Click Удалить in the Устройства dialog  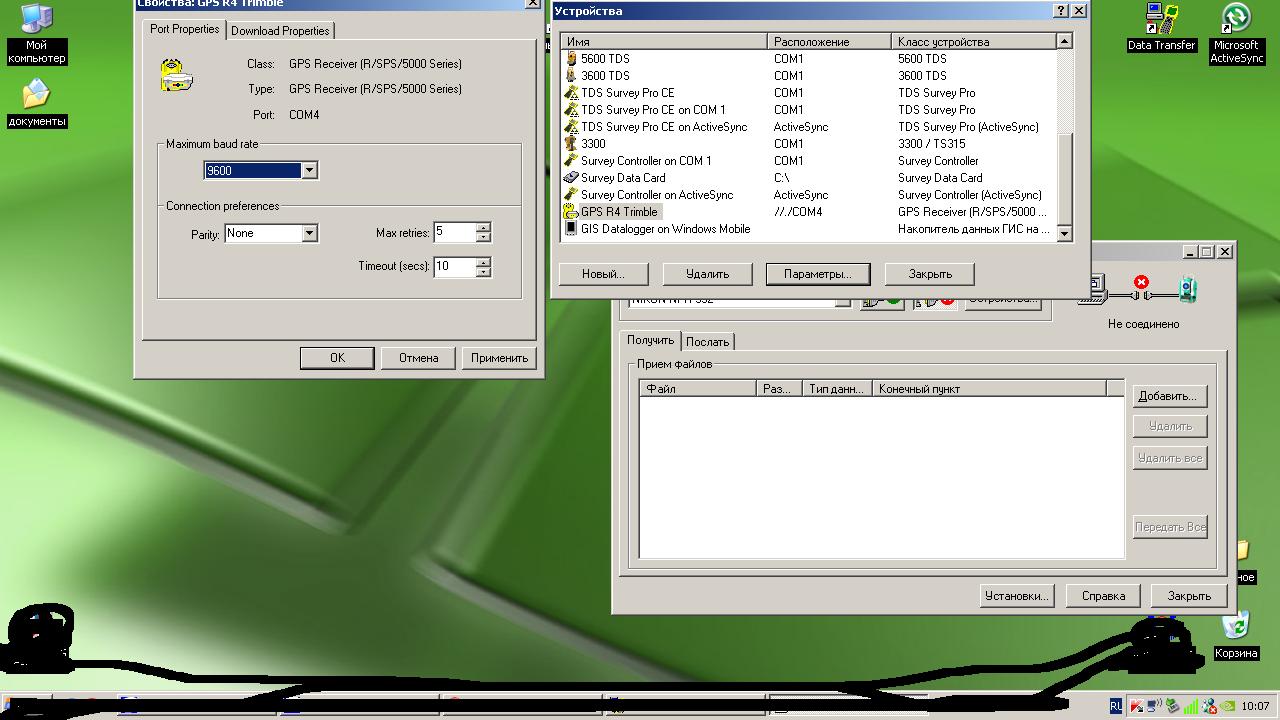pyautogui.click(x=708, y=274)
